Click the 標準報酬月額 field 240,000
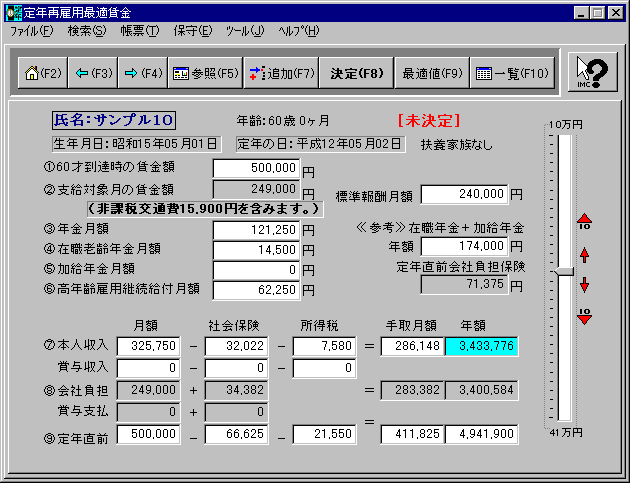Image resolution: width=630 pixels, height=483 pixels. (464, 194)
